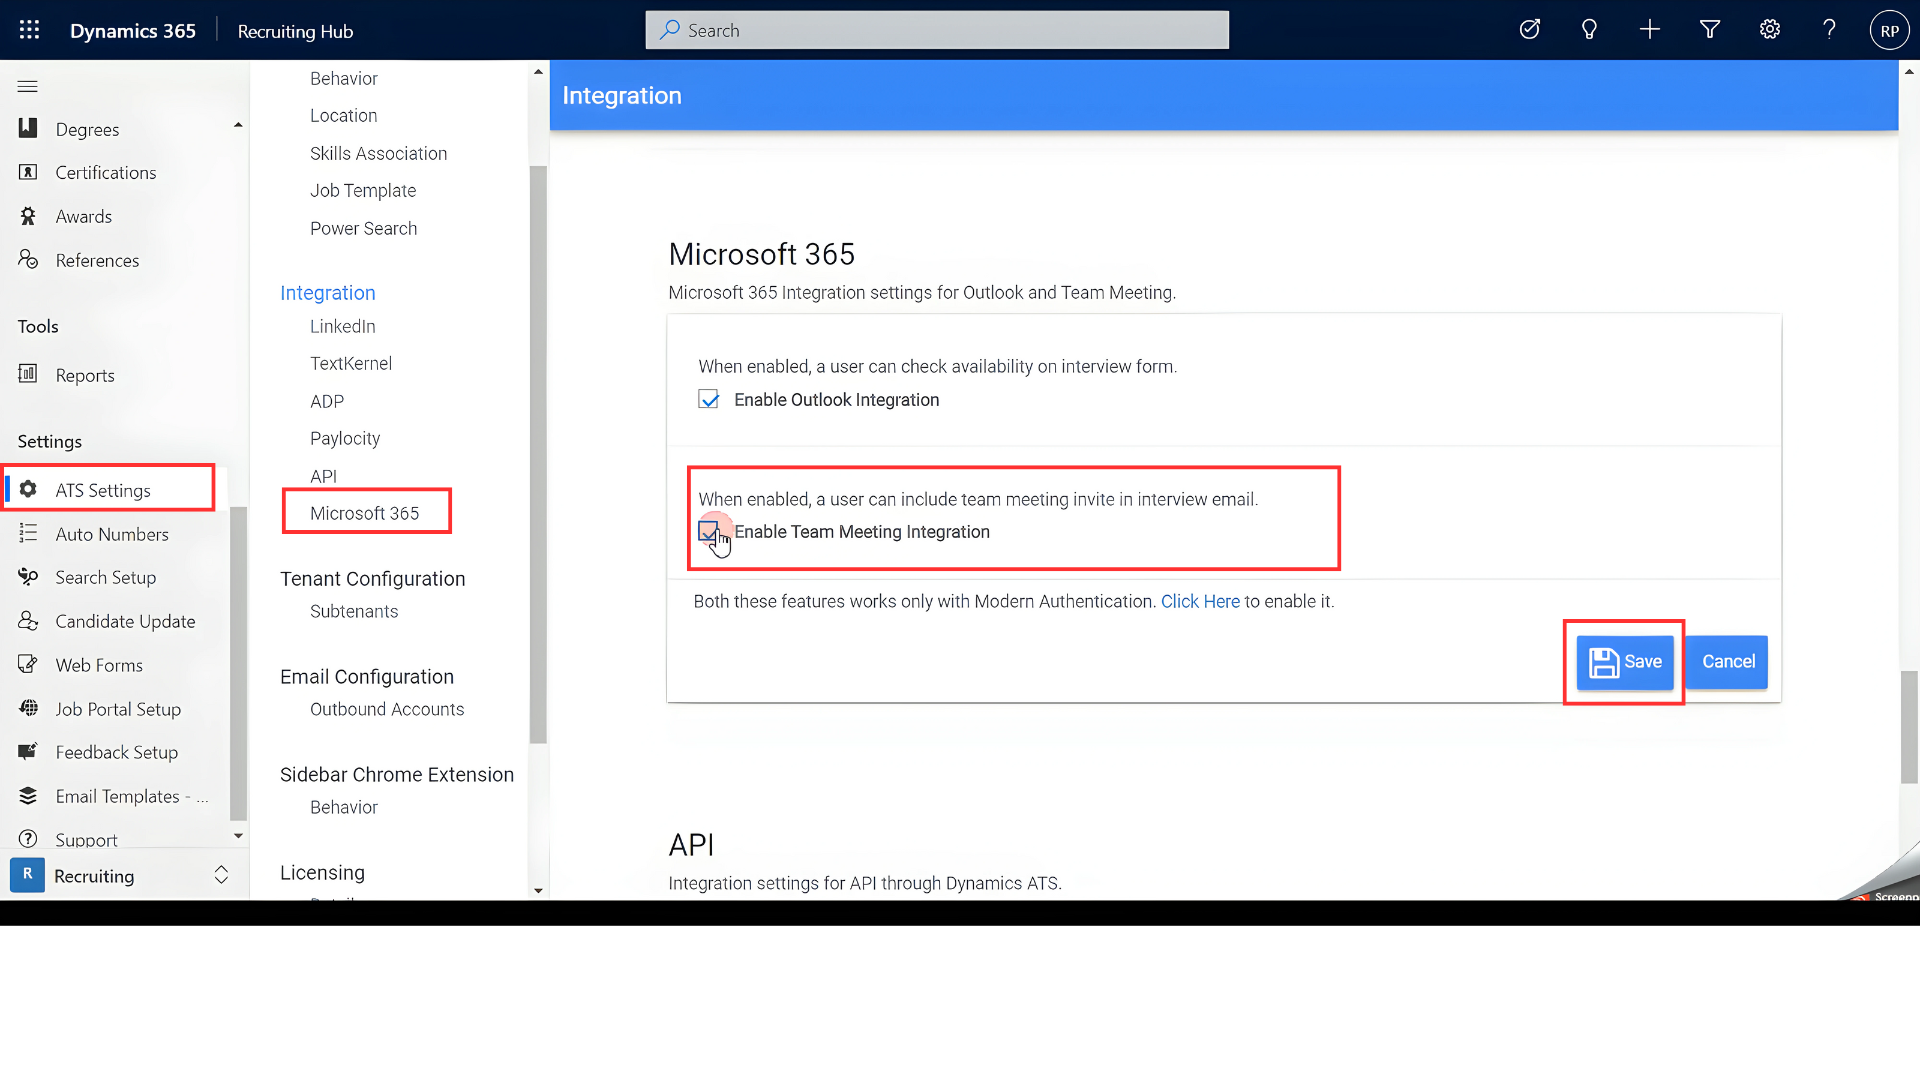The width and height of the screenshot is (1920, 1080).
Task: Click the main page vertical scrollbar thumb
Action: point(1909,727)
